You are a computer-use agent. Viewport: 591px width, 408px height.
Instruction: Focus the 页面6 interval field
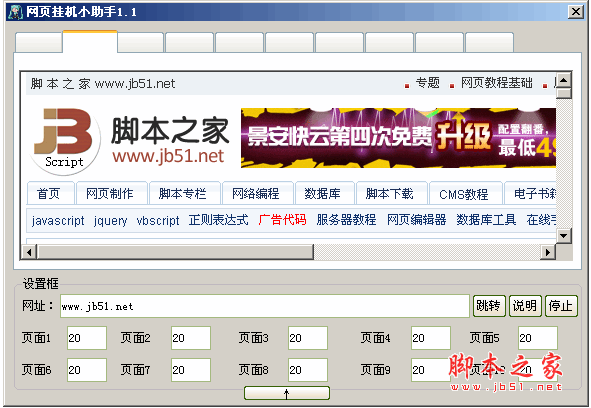pyautogui.click(x=87, y=370)
